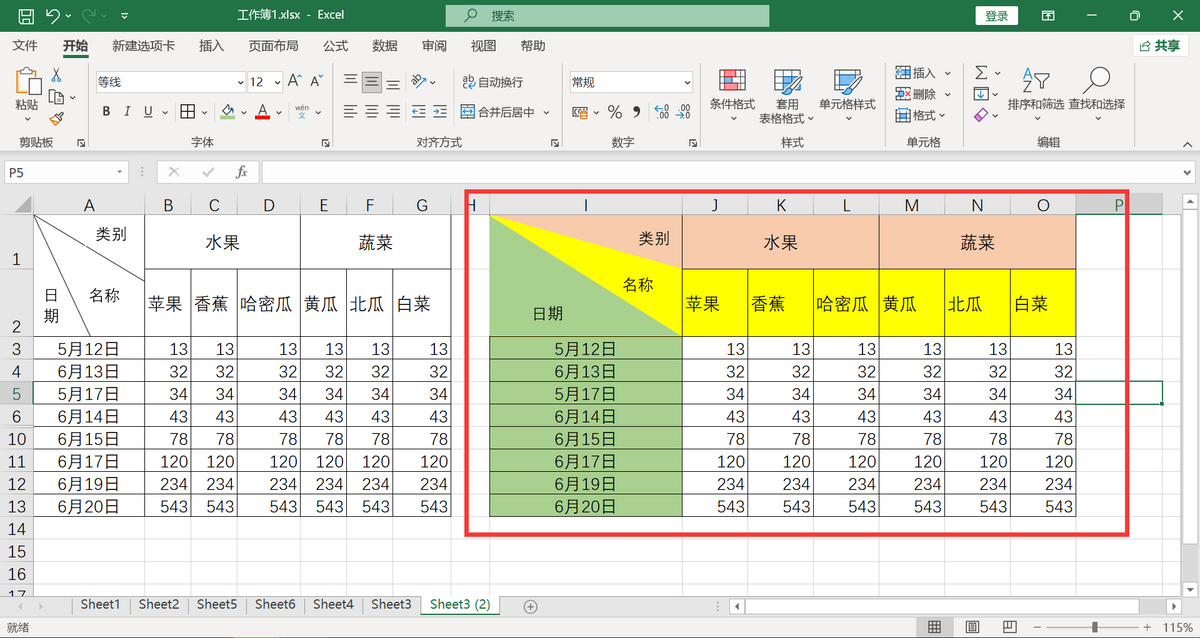Open the 文件 File tab

coord(25,46)
